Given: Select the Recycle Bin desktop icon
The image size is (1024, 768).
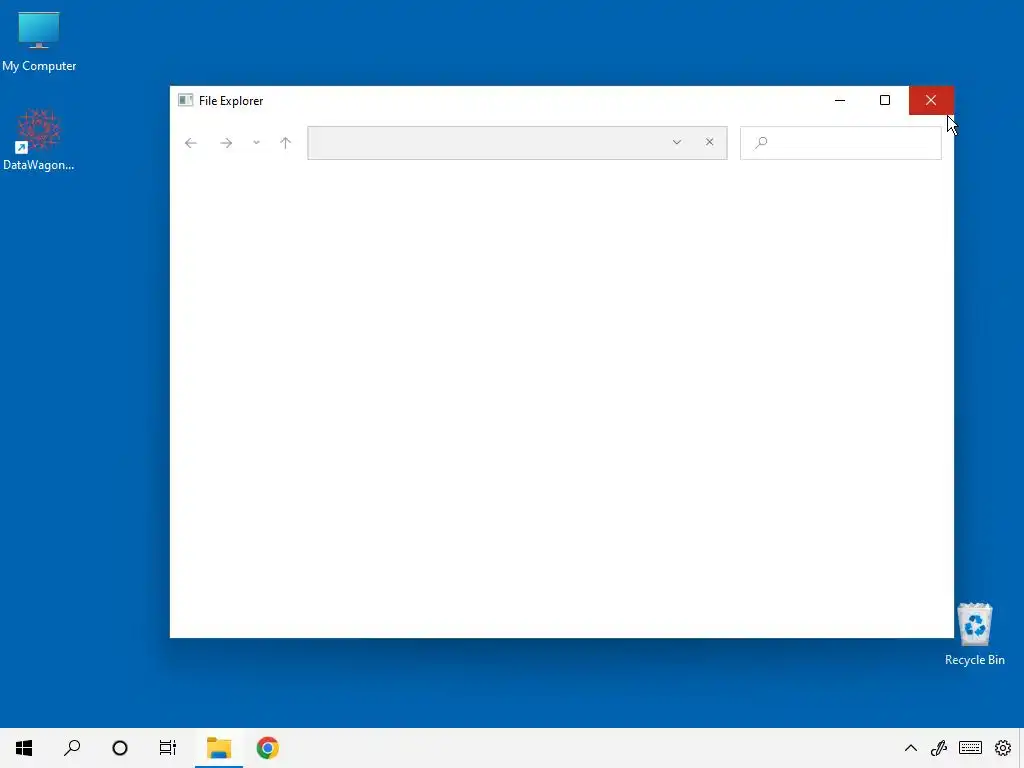Looking at the screenshot, I should pos(974,635).
